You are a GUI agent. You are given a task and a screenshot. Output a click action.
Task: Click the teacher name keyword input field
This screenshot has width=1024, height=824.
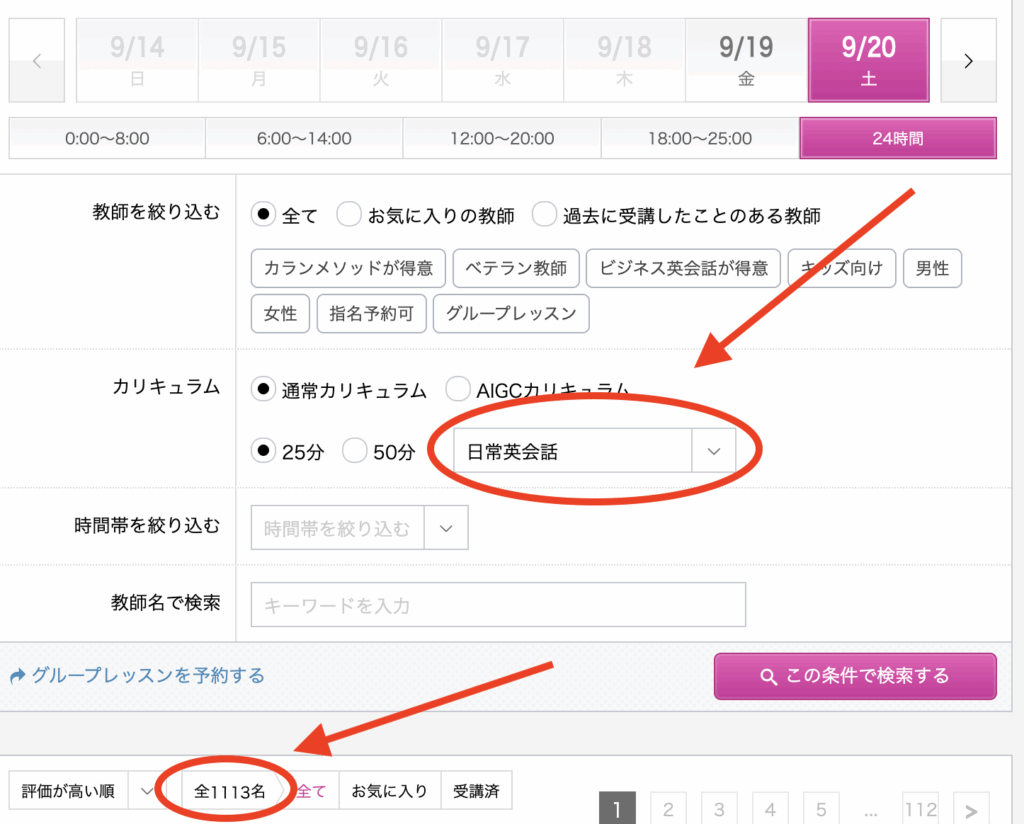pos(498,605)
